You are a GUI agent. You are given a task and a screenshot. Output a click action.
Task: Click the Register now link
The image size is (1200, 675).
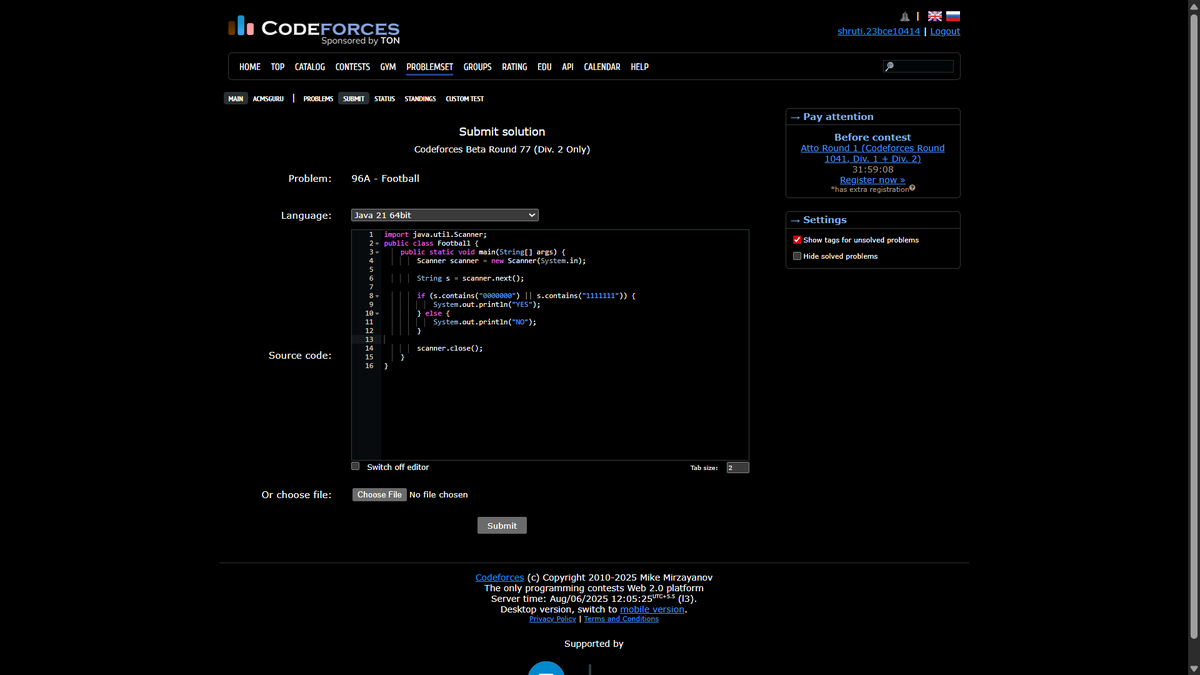tap(872, 180)
